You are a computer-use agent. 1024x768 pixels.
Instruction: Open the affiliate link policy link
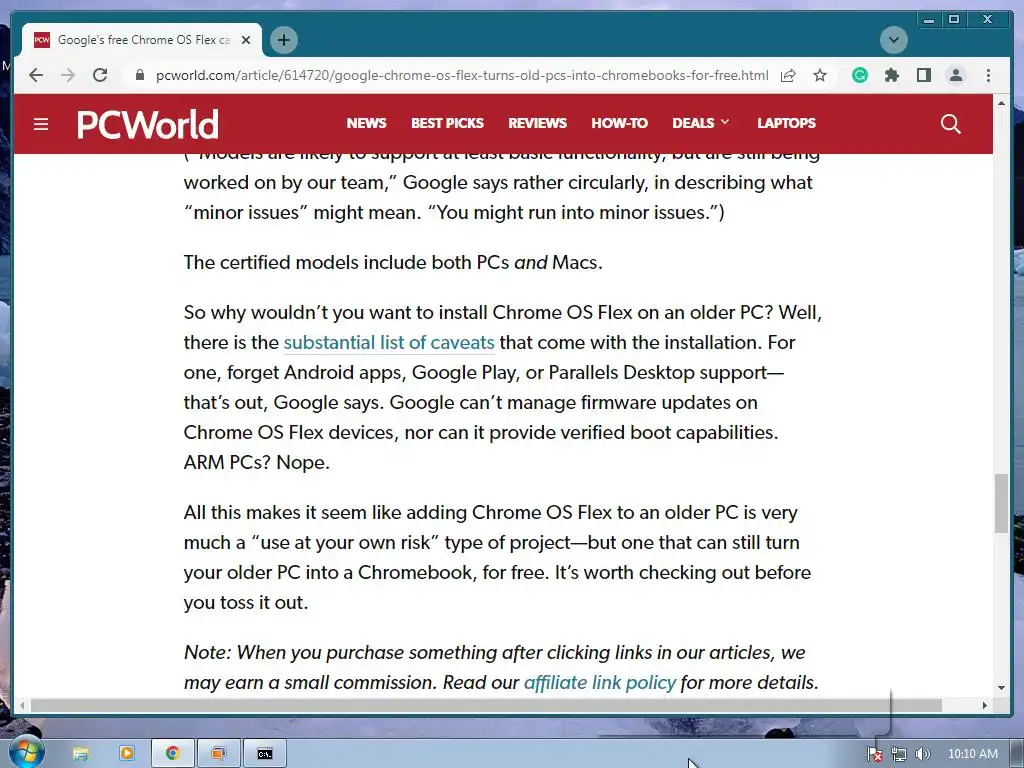[600, 682]
